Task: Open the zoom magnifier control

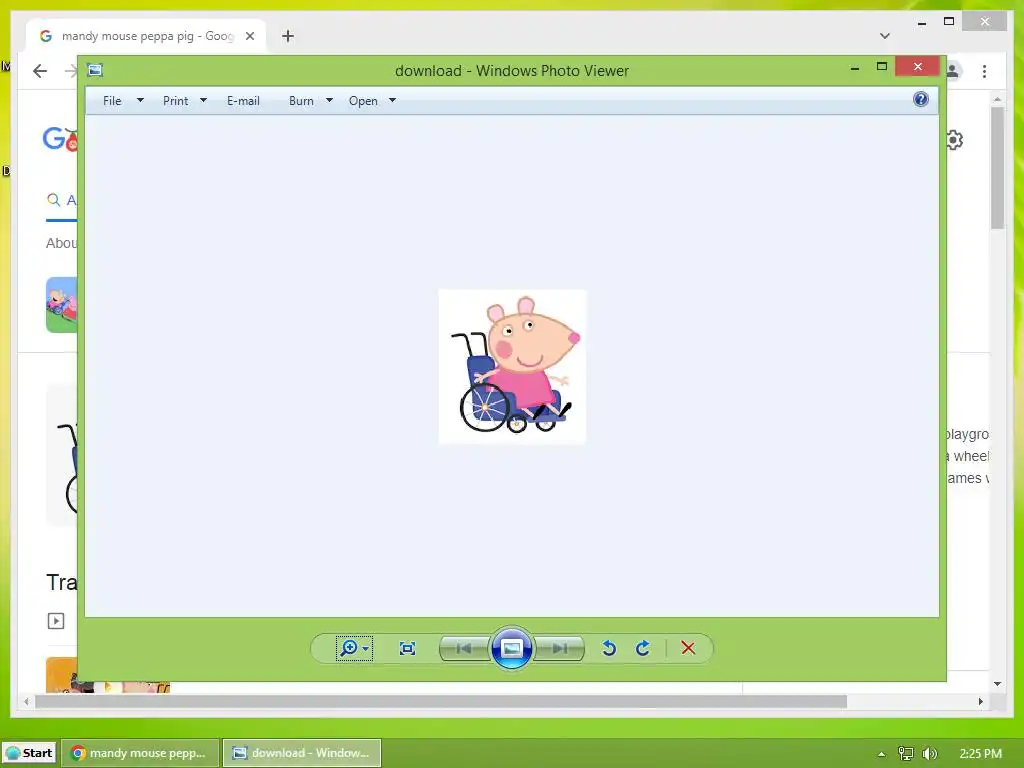Action: tap(349, 648)
